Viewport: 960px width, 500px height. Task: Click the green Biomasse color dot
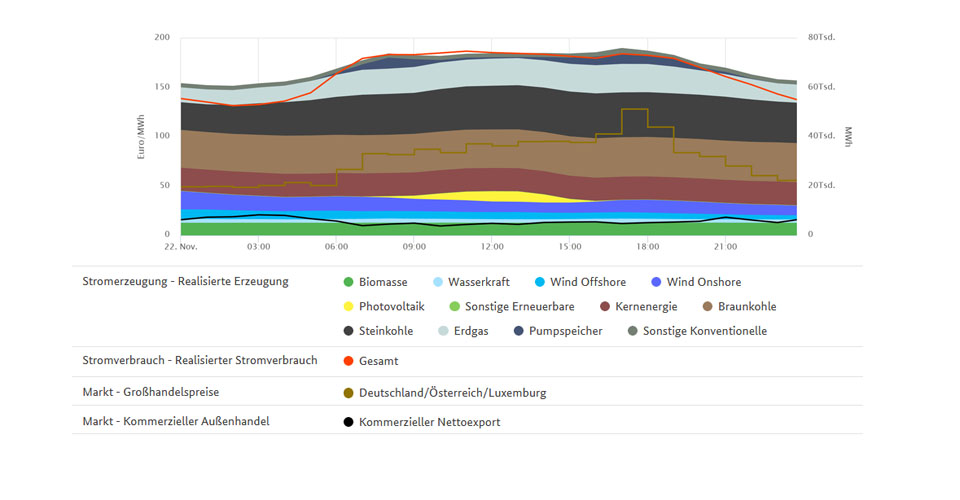pyautogui.click(x=348, y=282)
